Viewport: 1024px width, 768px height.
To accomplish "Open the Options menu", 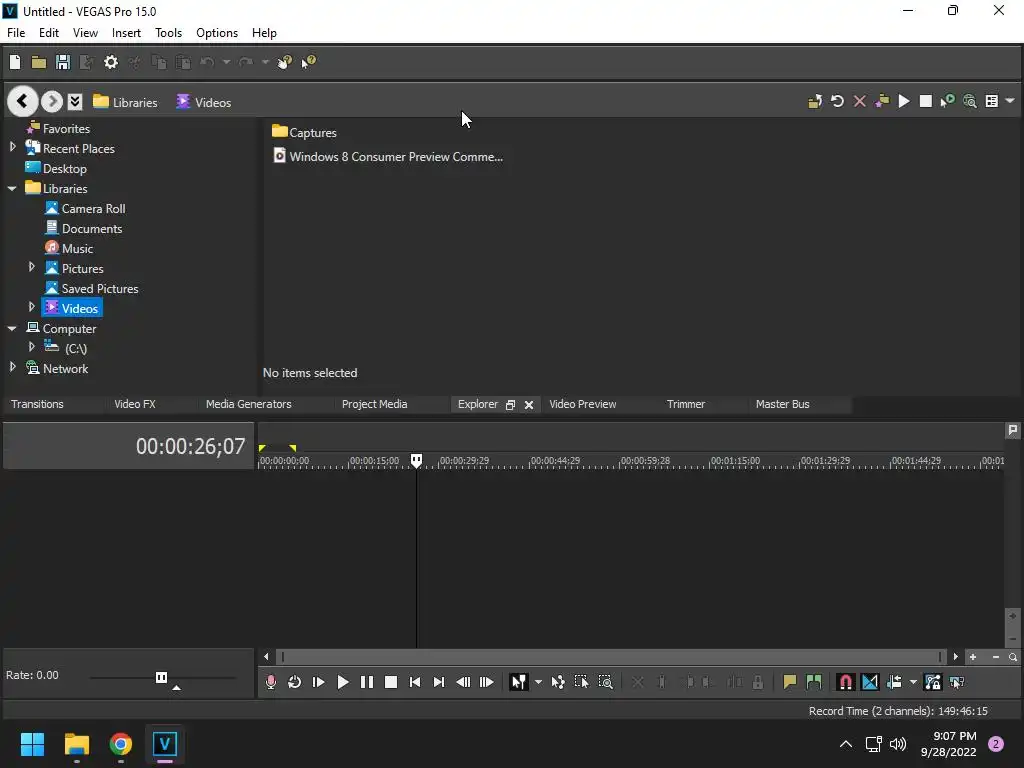I will (217, 33).
